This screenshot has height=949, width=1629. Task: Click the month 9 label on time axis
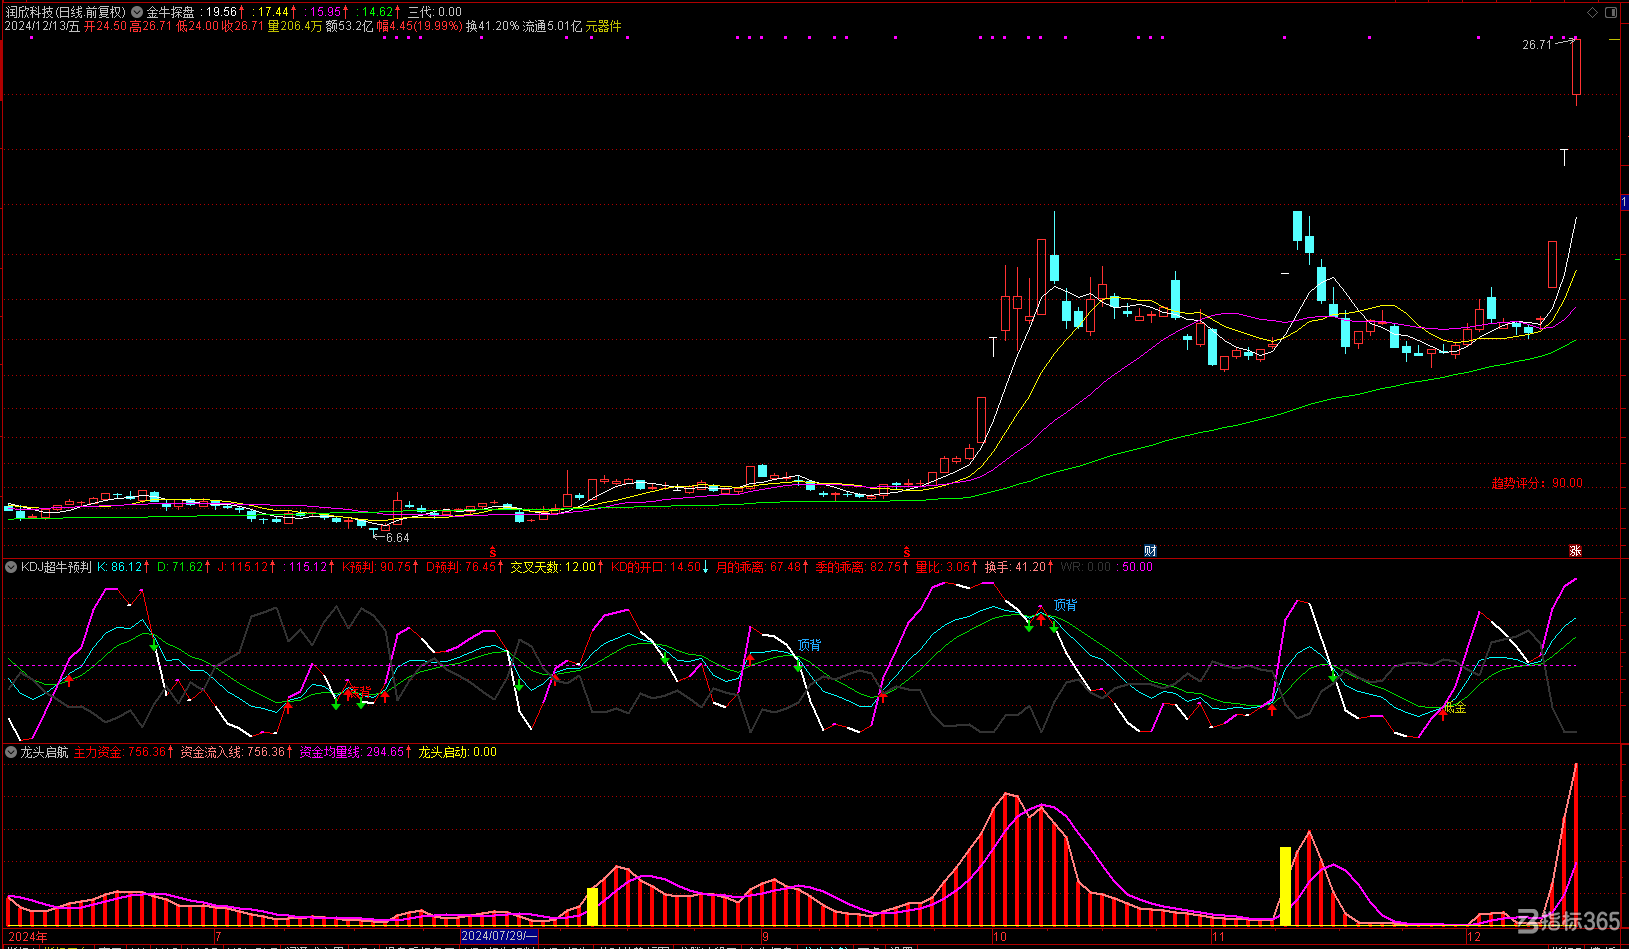[x=765, y=937]
